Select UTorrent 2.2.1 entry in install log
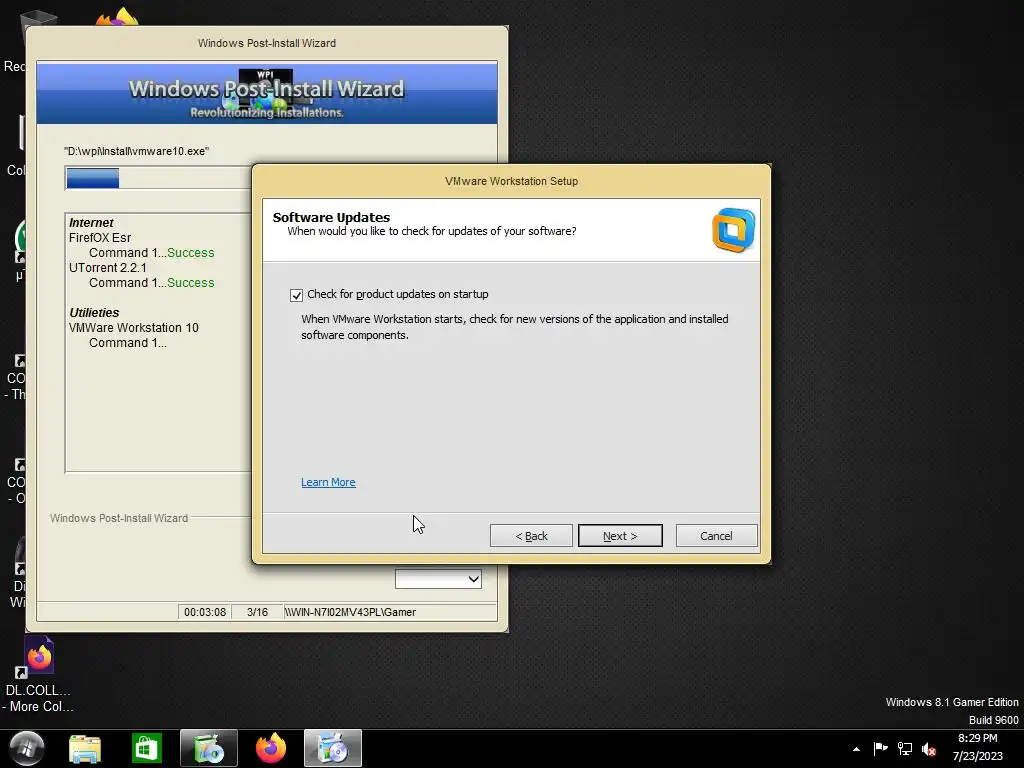 click(108, 268)
